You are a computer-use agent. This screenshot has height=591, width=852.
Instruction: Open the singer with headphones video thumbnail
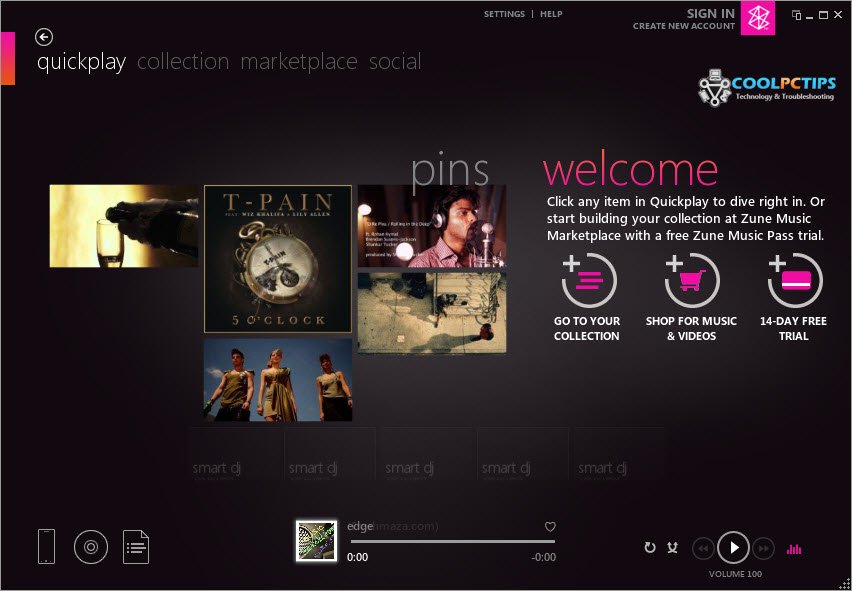(x=432, y=226)
